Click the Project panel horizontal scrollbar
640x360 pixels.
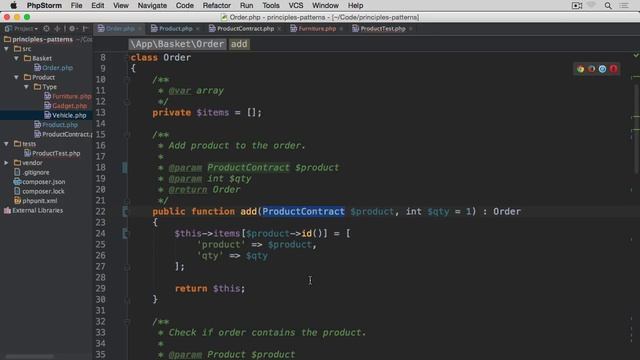(29, 357)
